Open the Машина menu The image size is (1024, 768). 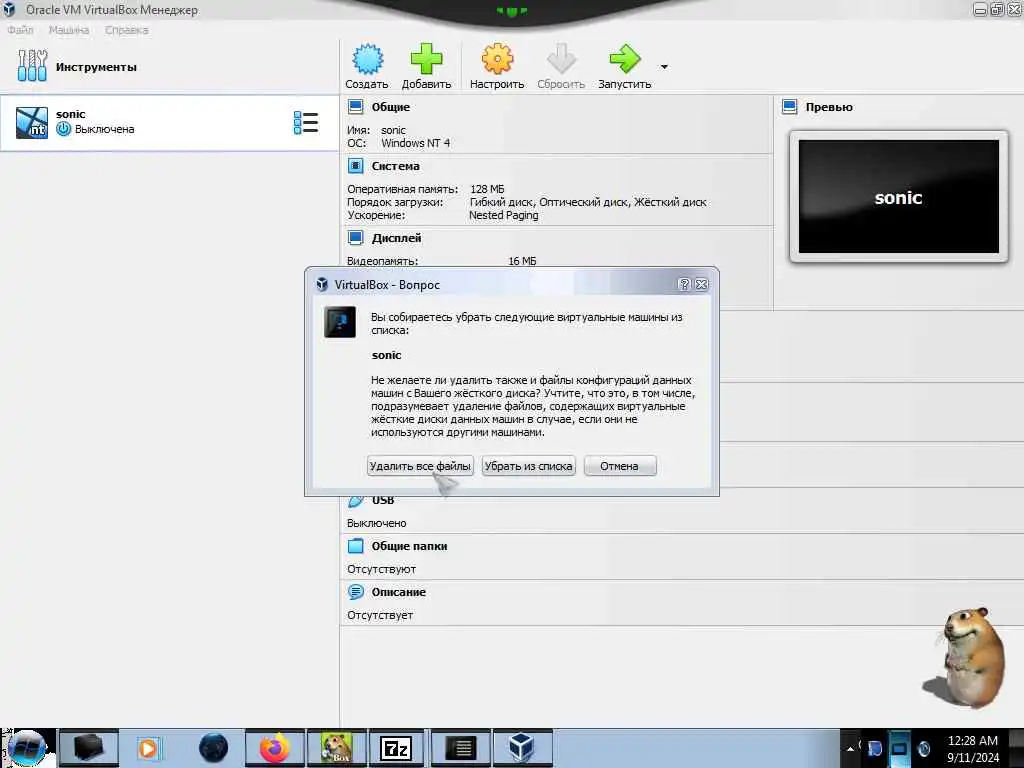(x=69, y=30)
